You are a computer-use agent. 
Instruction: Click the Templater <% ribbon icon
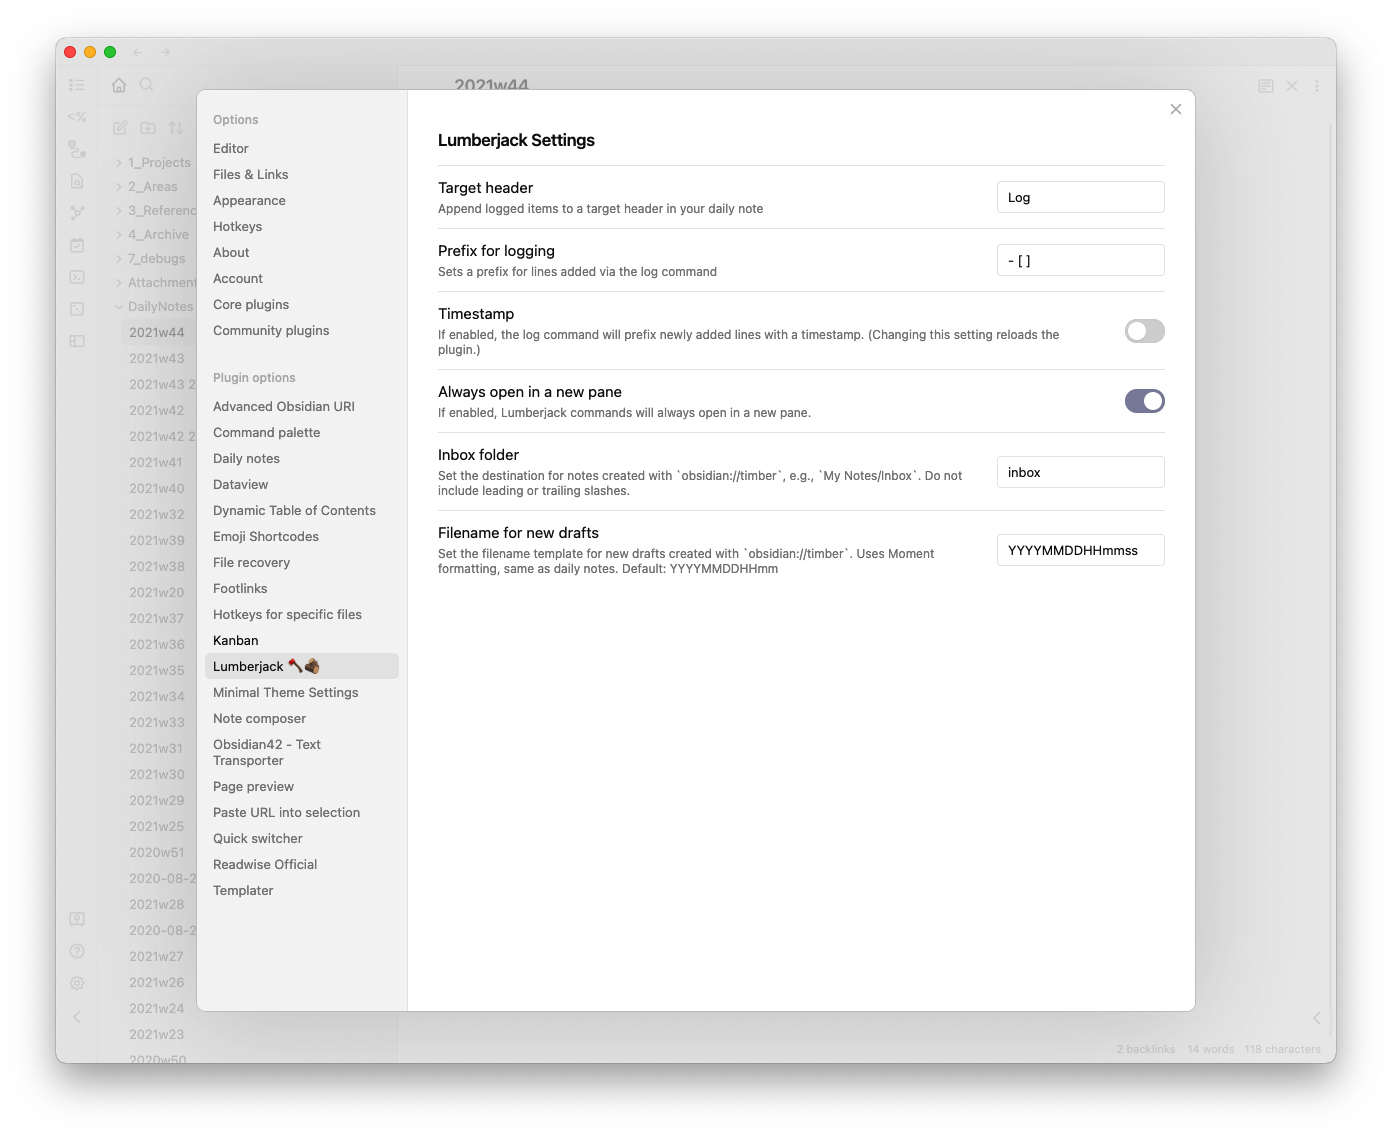[77, 117]
